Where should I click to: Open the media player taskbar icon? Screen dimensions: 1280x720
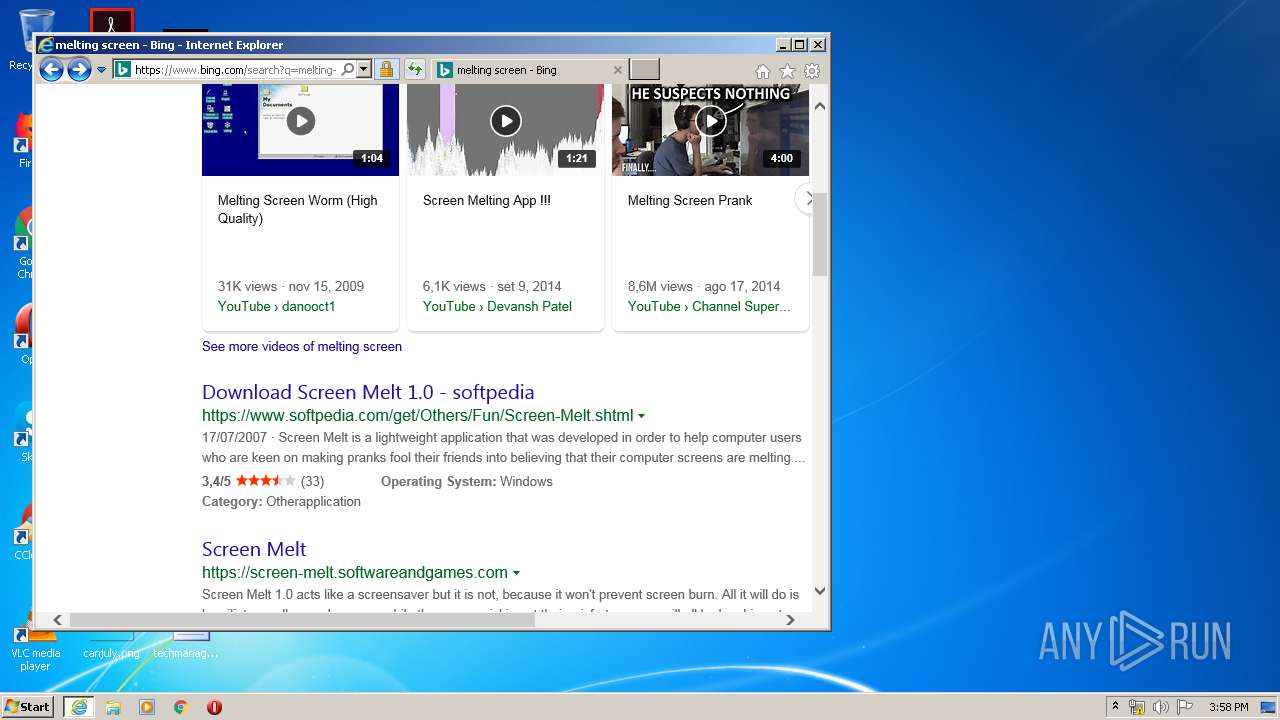[x=147, y=707]
